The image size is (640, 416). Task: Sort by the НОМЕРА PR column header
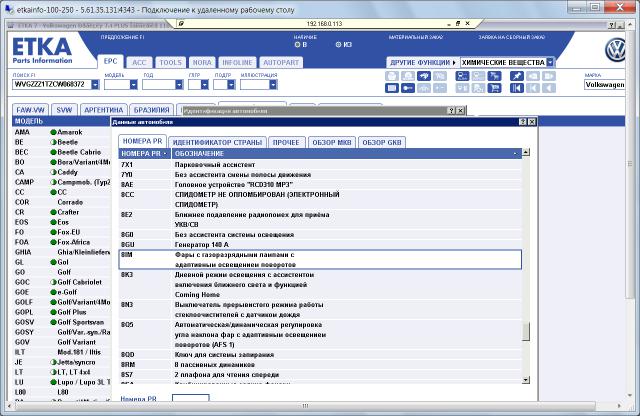click(x=144, y=153)
